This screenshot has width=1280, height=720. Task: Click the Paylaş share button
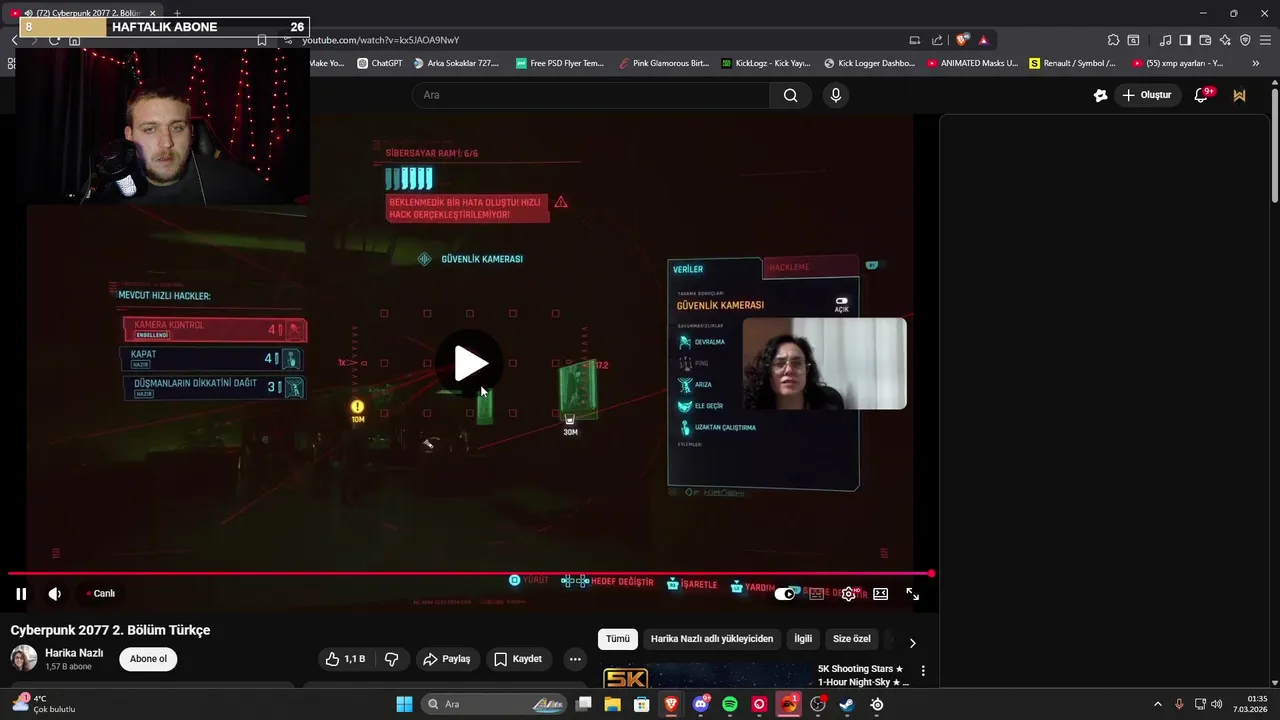click(446, 659)
